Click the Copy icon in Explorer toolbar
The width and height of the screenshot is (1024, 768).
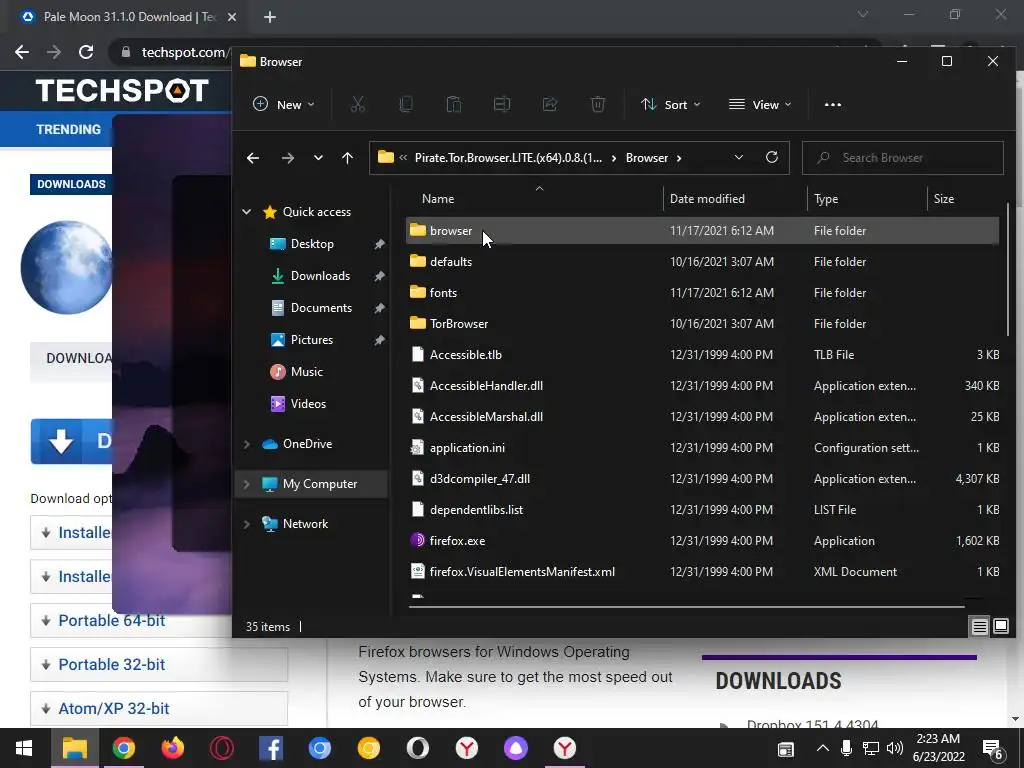click(x=406, y=104)
